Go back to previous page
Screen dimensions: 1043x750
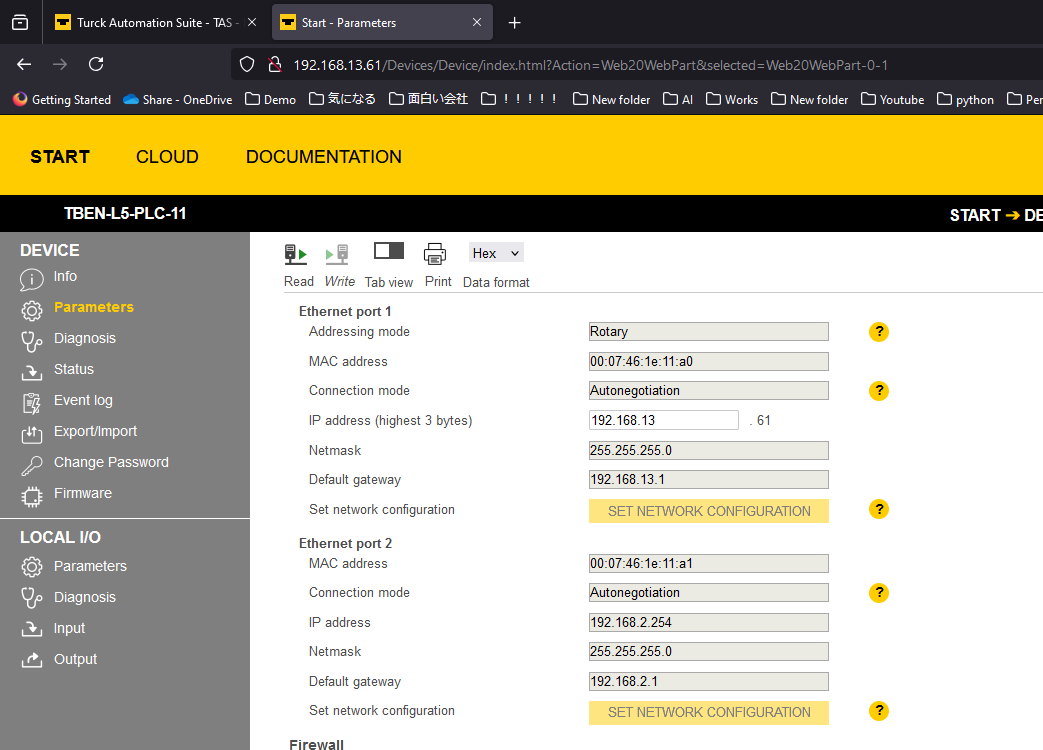[24, 64]
